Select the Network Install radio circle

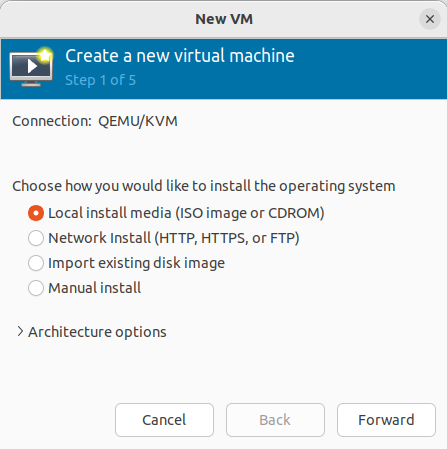click(36, 238)
